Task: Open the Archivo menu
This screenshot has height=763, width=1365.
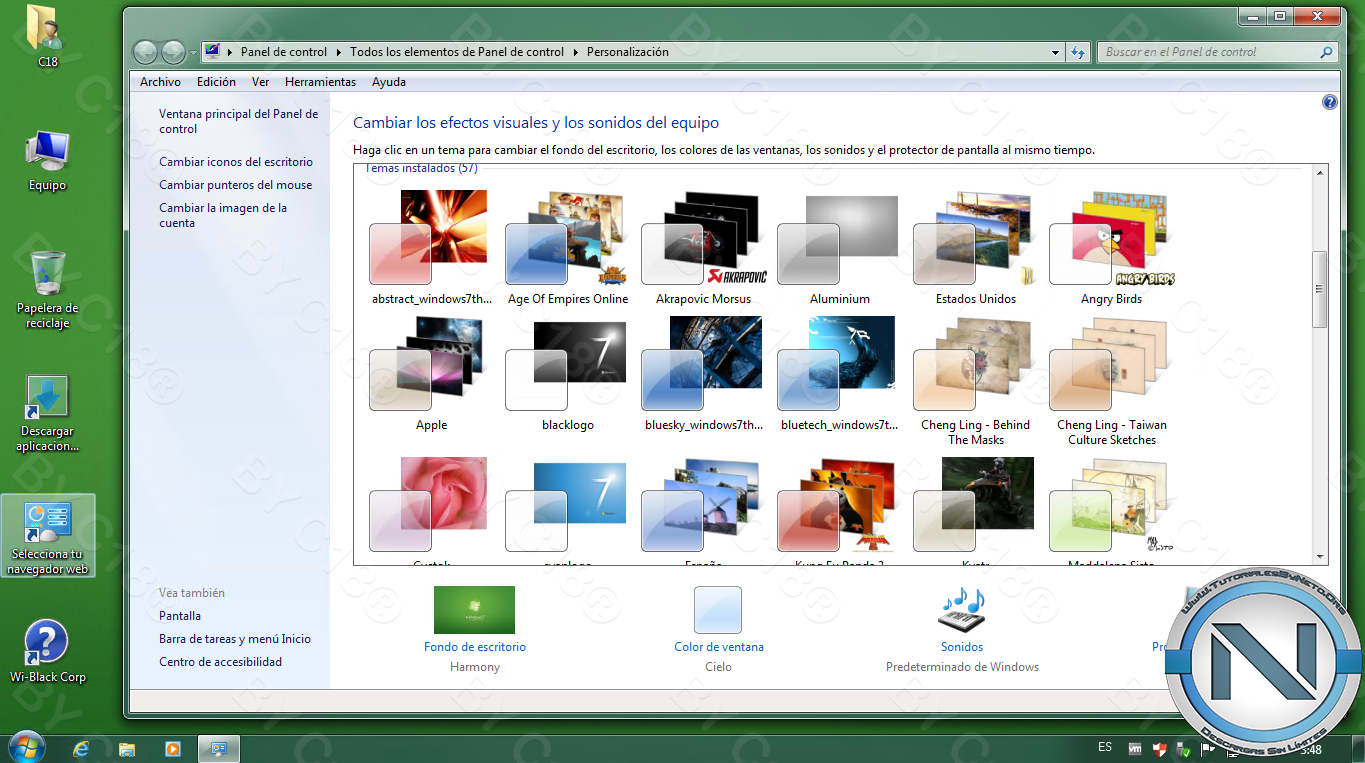Action: 160,82
